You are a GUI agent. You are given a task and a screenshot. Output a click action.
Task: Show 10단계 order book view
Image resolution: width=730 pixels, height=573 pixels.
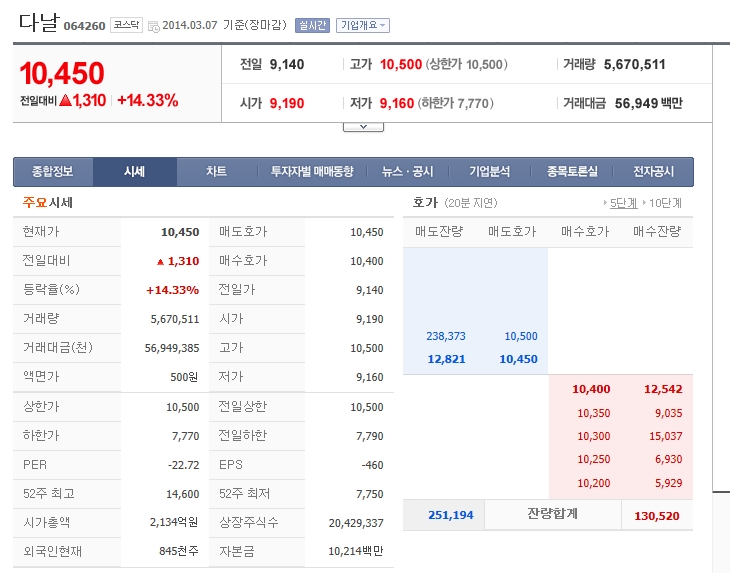[665, 203]
